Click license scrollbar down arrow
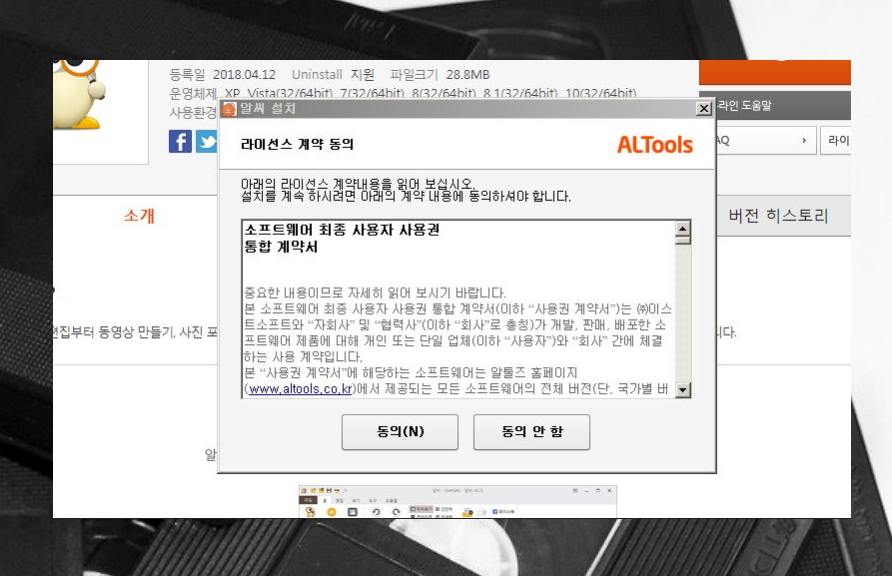This screenshot has width=892, height=576. [682, 389]
